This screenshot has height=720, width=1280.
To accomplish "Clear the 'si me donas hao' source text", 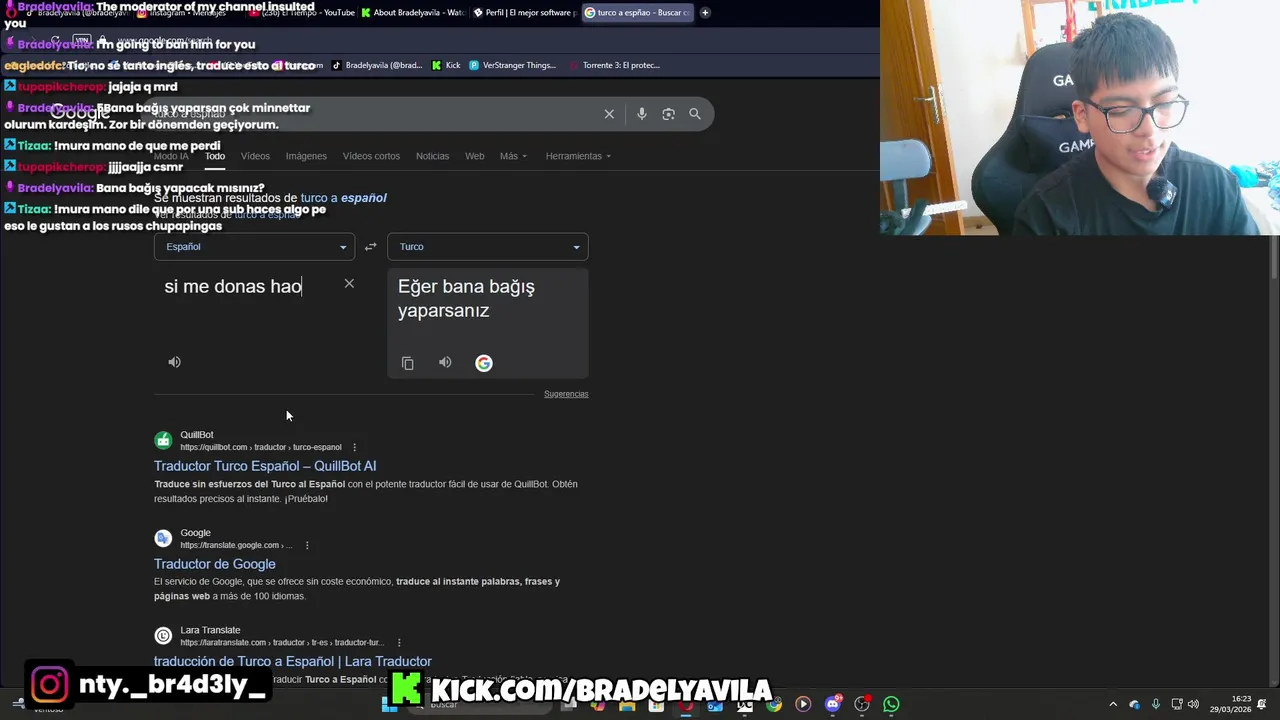I will coord(349,284).
